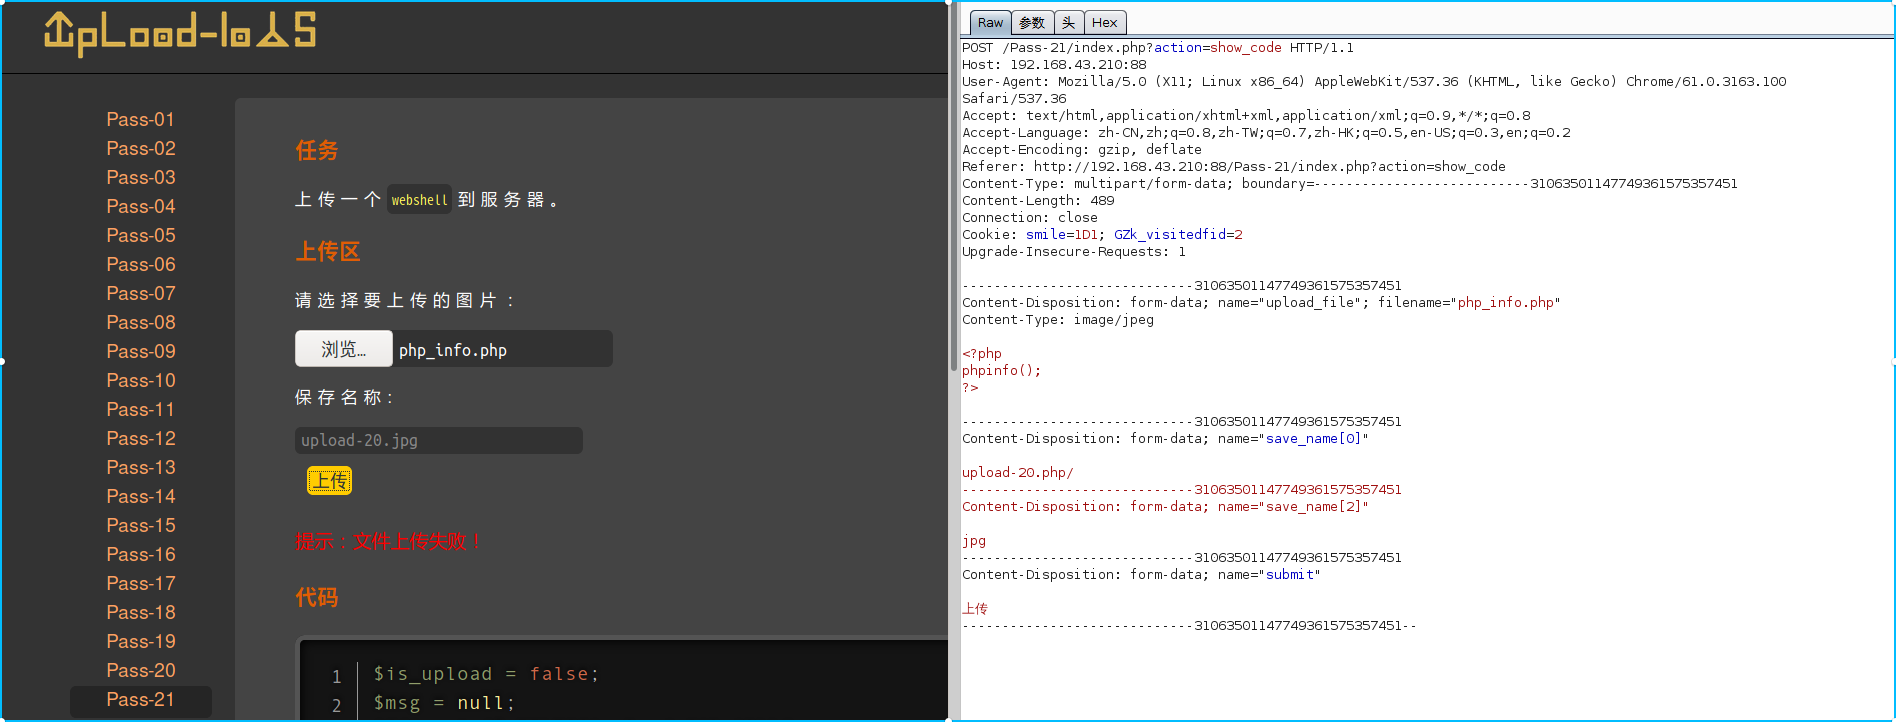Open Pass-17 in the sidebar
This screenshot has height=722, width=1896.
click(141, 583)
